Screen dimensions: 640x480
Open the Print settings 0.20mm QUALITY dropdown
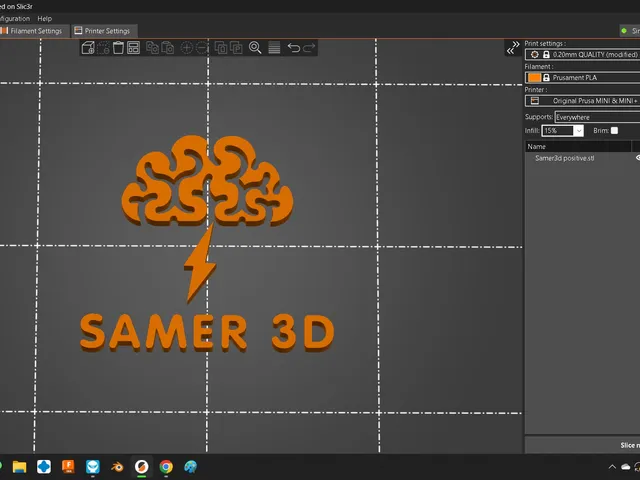tap(582, 54)
